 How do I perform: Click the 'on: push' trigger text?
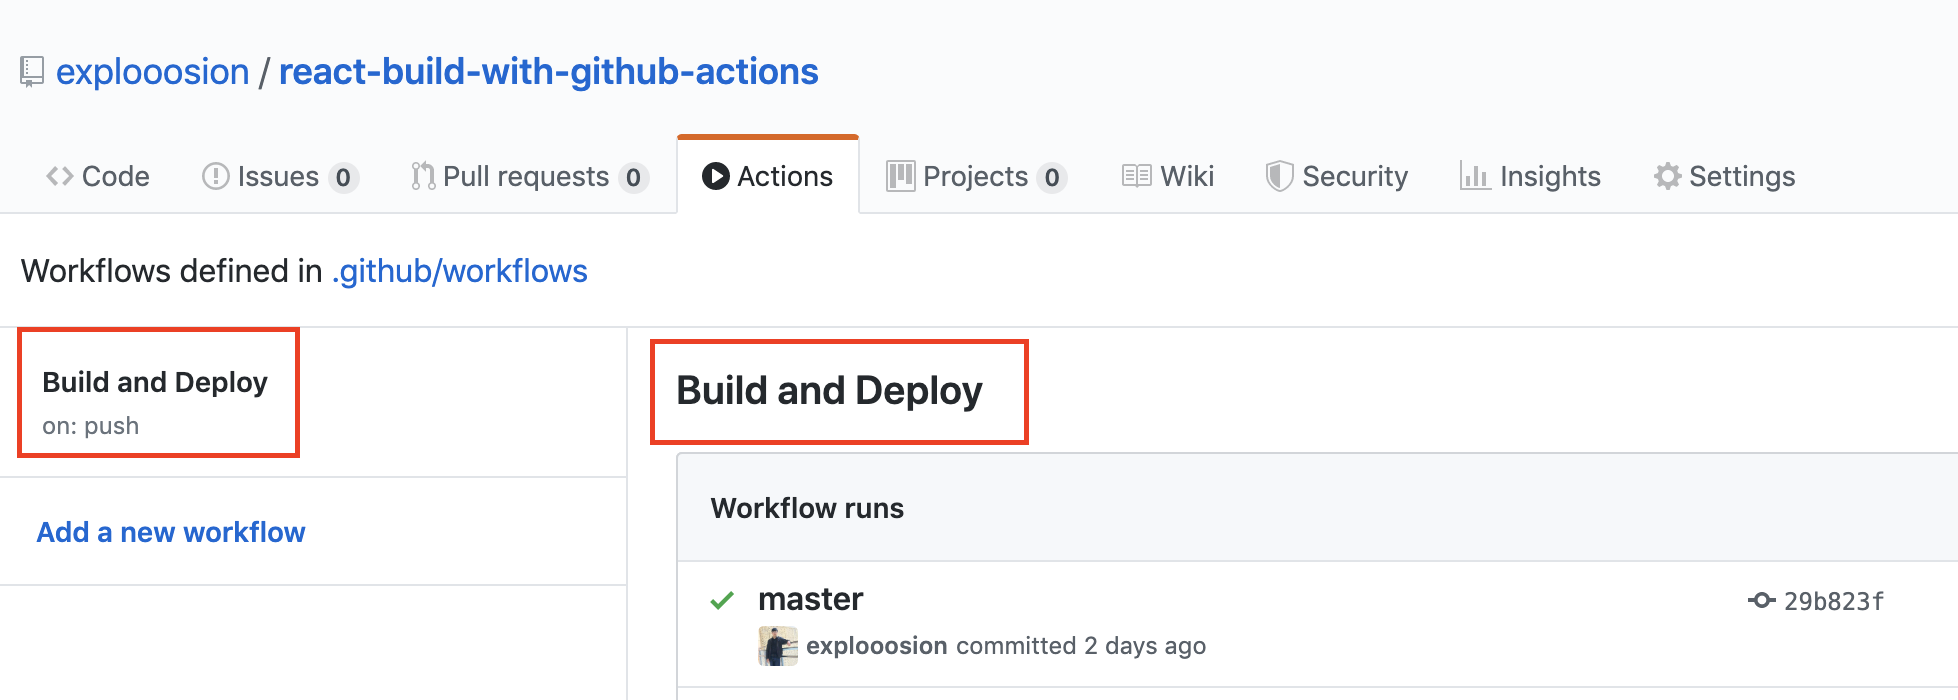[91, 426]
